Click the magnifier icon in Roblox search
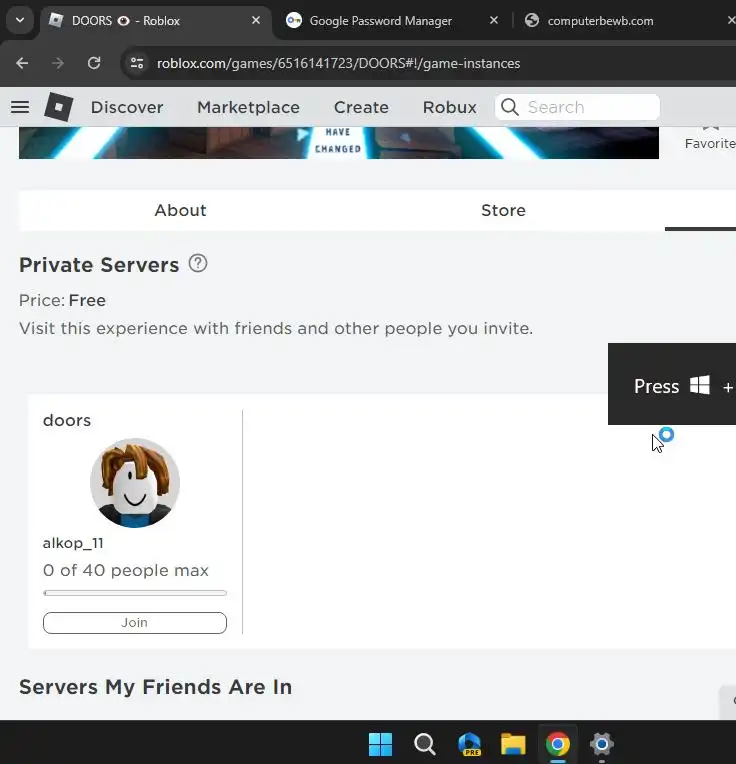The width and height of the screenshot is (736, 764). point(510,107)
